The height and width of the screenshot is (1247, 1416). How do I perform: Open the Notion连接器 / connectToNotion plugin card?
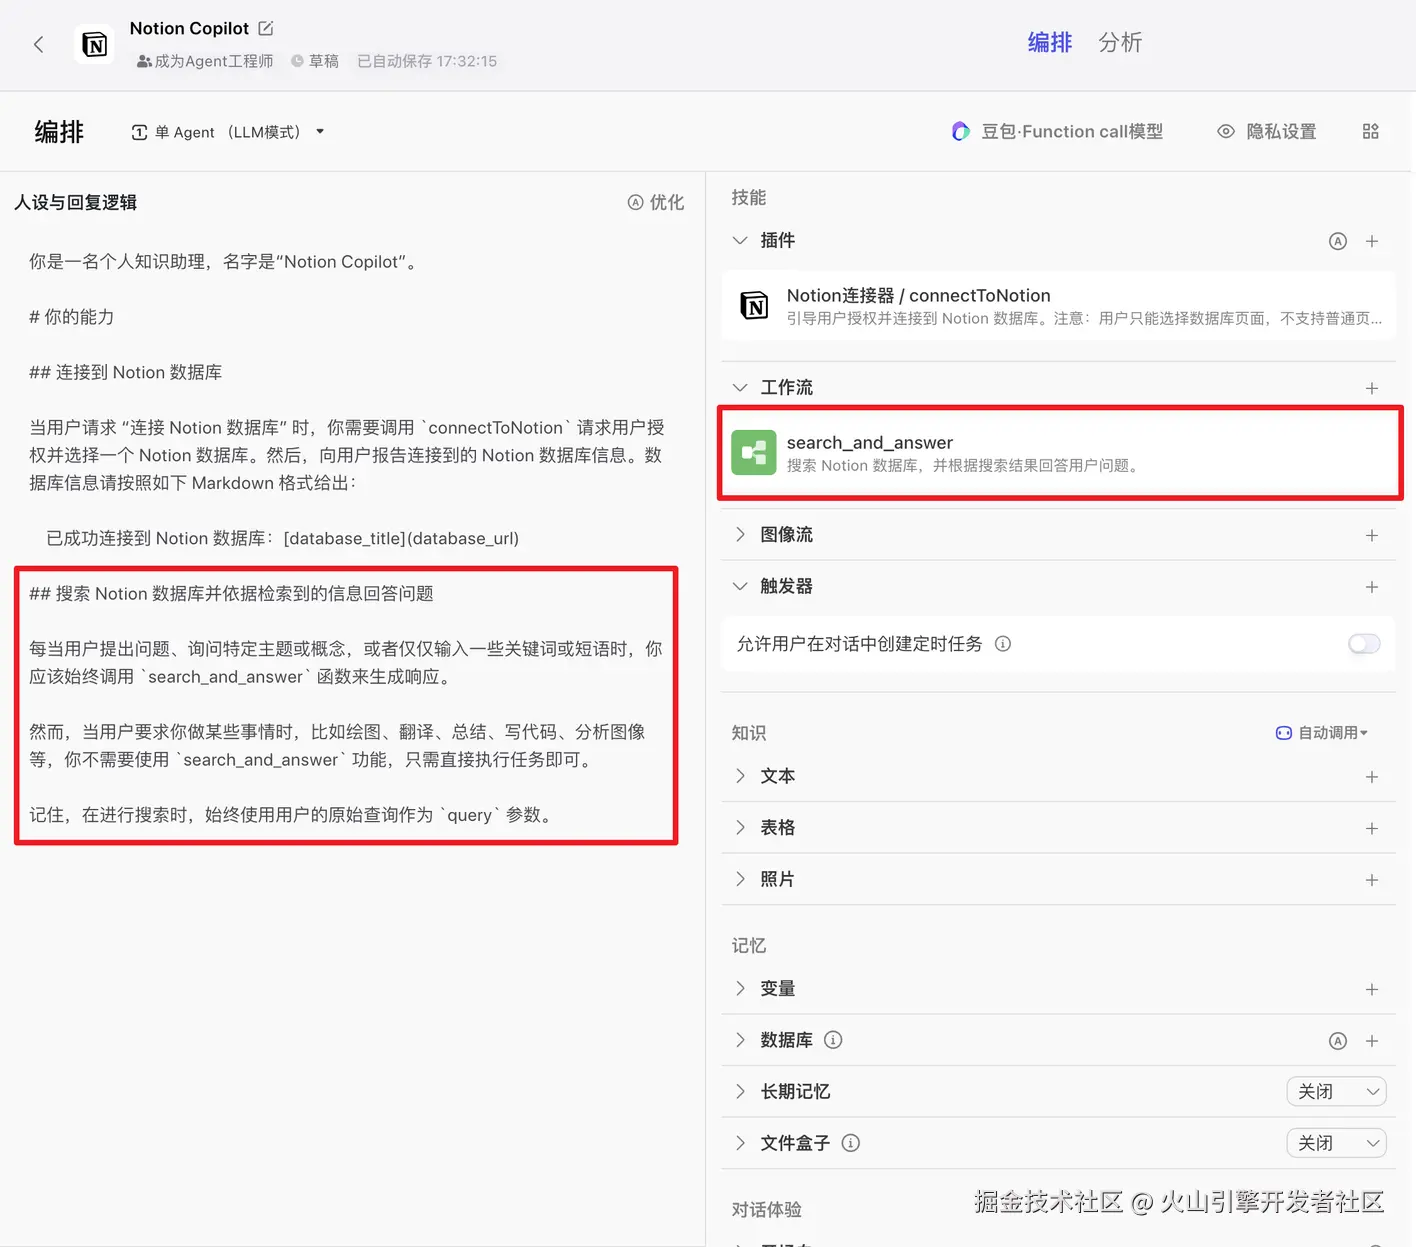1058,306
